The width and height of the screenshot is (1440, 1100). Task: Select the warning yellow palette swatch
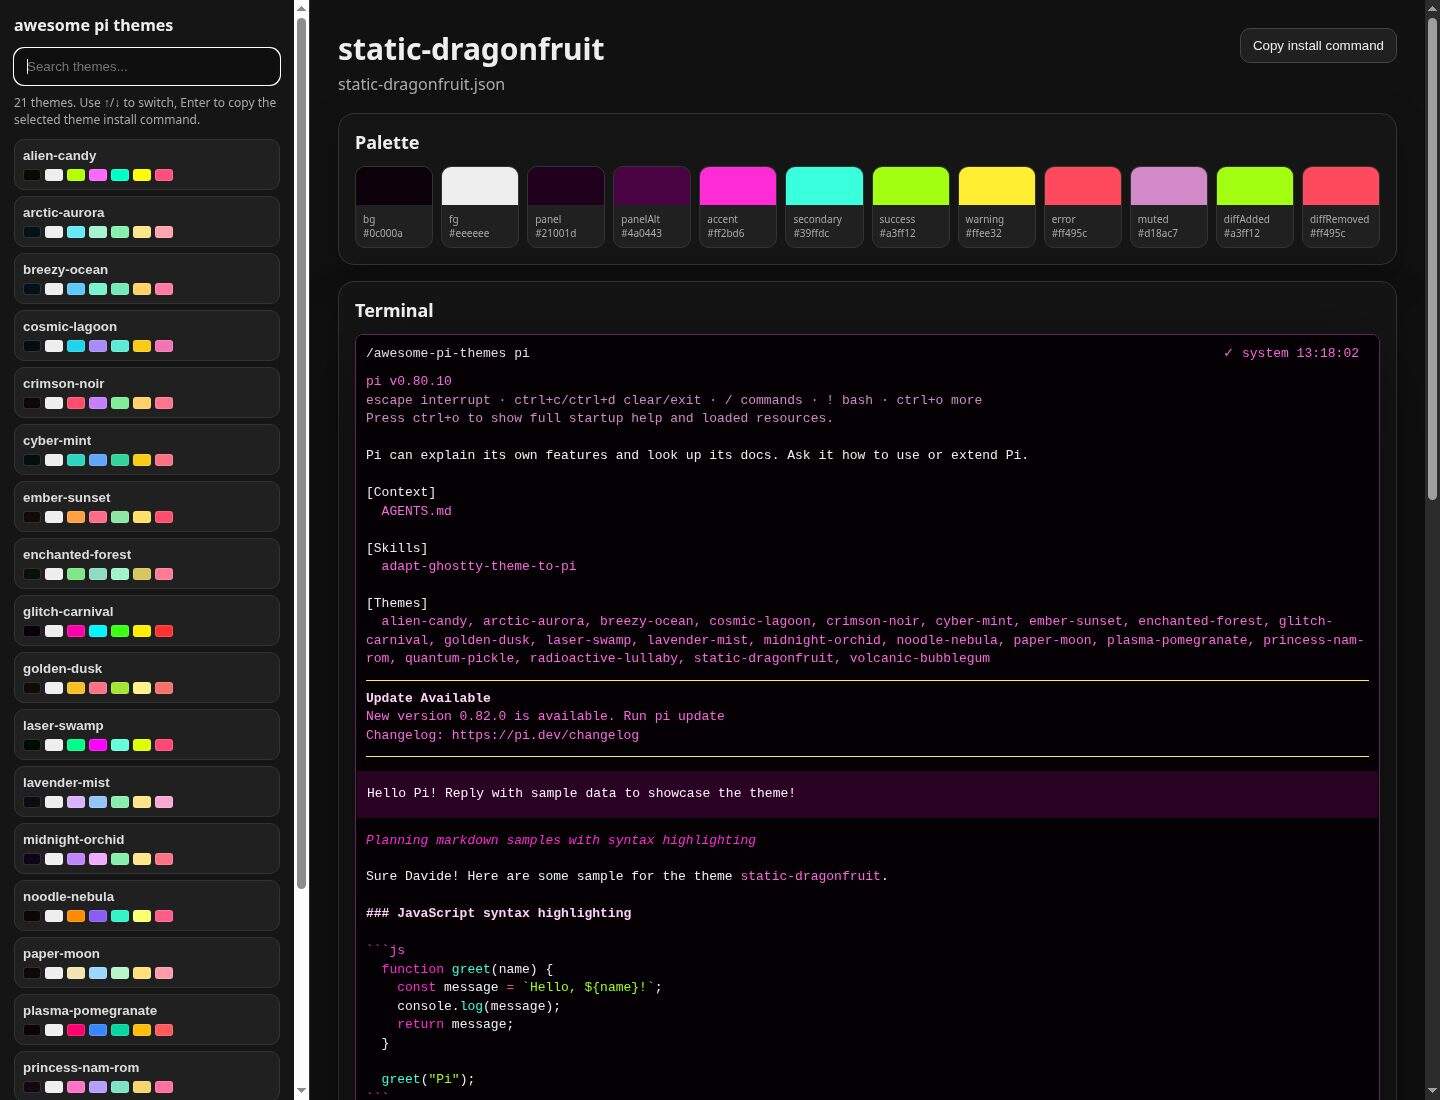[997, 207]
